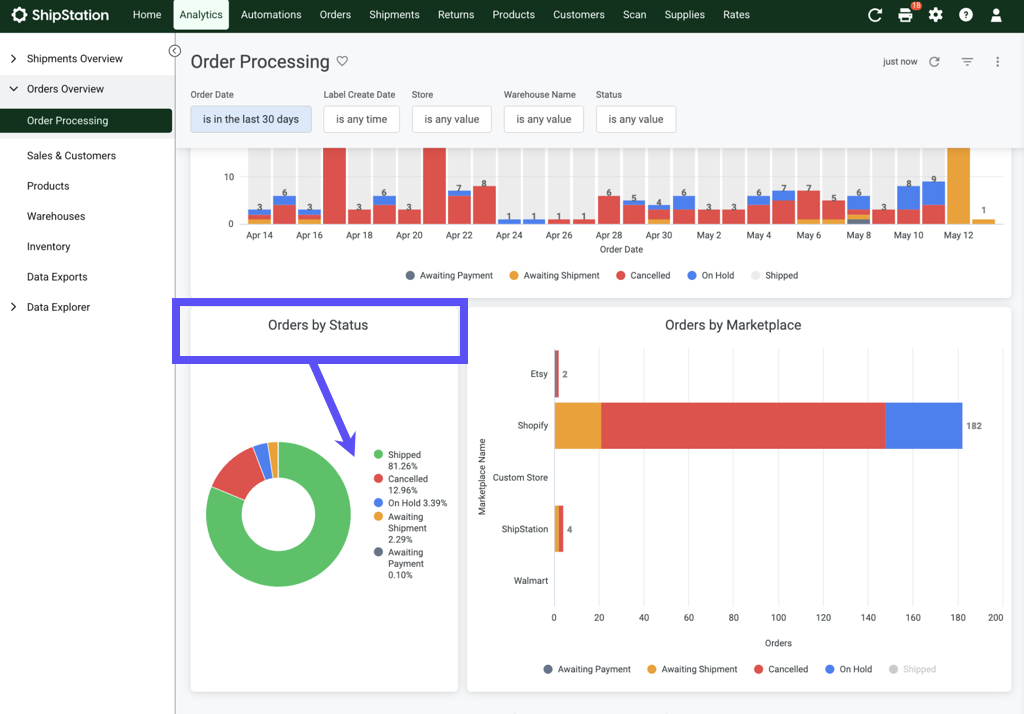Open Inventory in sidebar
Screen dimensions: 1024x714
48,246
